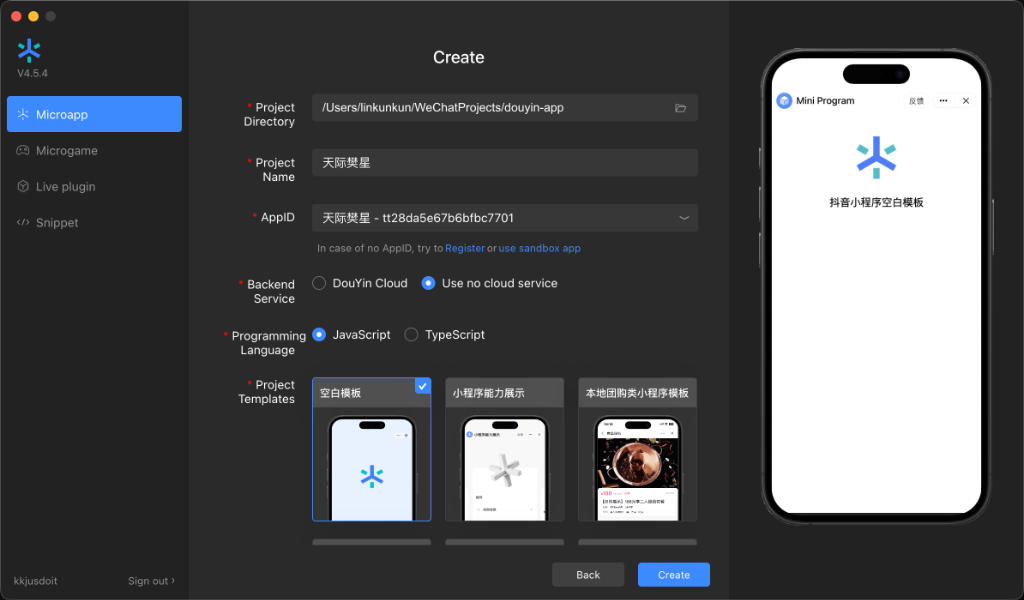Open the Microapp section
Screen dimensions: 1024x600
[94, 114]
